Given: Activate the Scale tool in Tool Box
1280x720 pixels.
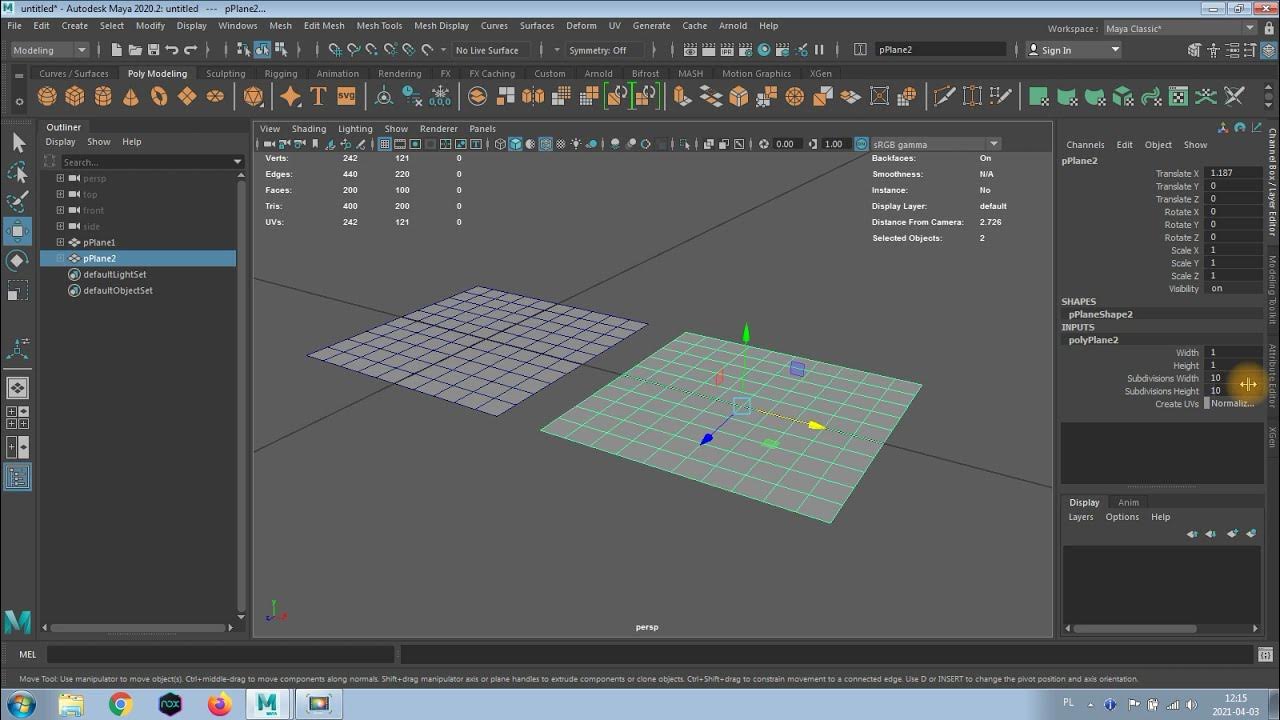Looking at the screenshot, I should pyautogui.click(x=18, y=291).
